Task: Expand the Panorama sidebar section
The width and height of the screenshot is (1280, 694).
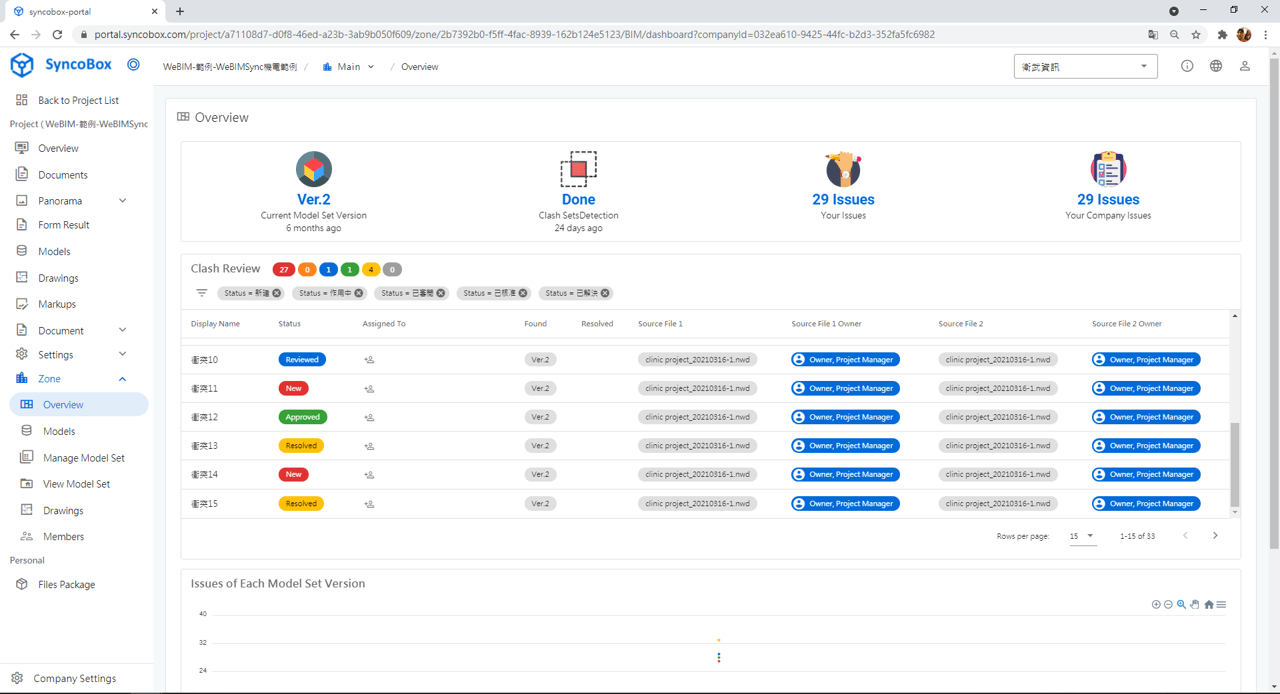Action: click(x=123, y=201)
